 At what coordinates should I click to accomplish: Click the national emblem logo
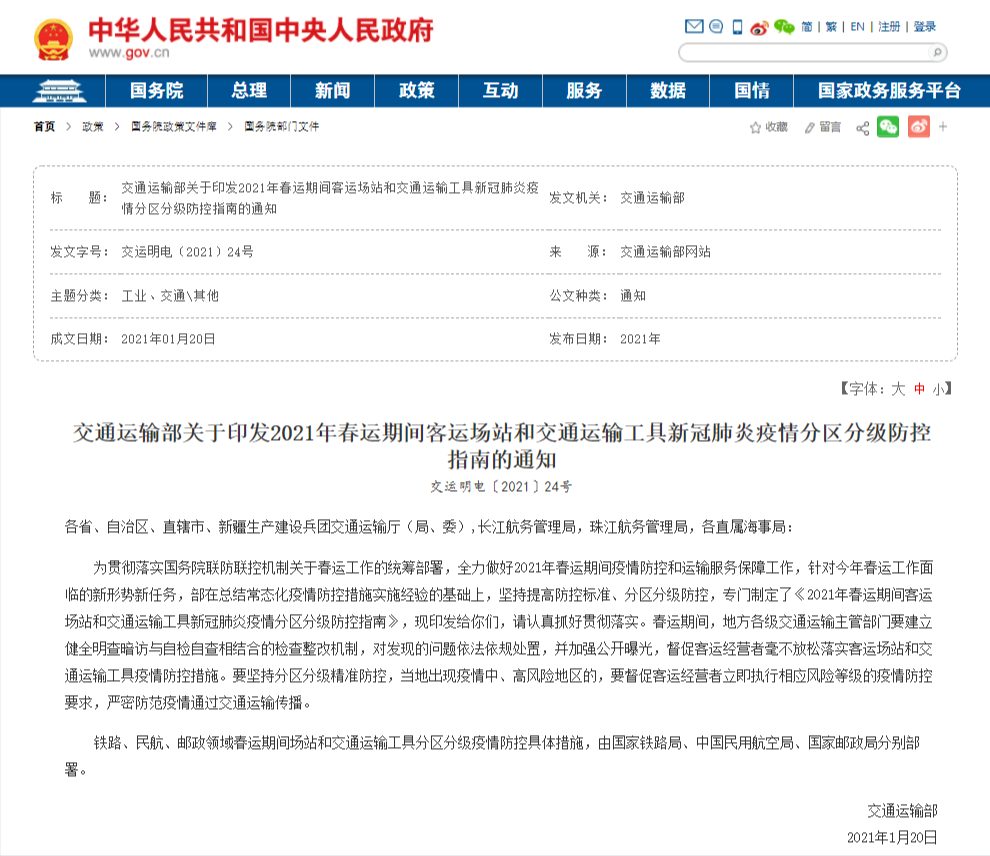53,39
